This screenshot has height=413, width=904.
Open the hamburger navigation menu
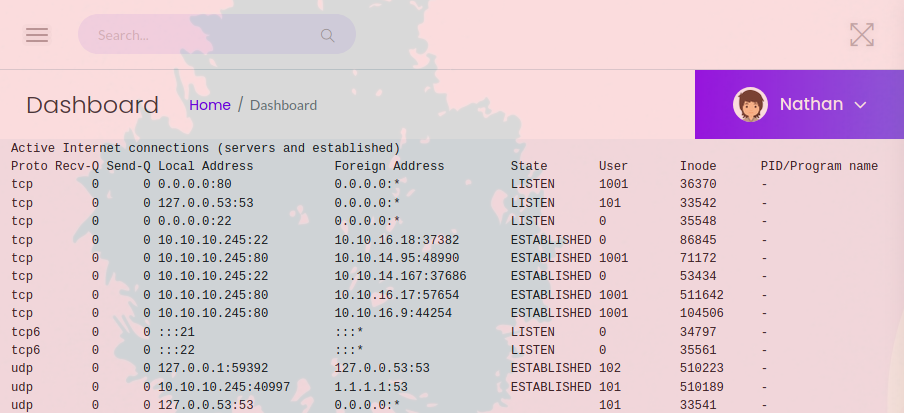click(37, 35)
